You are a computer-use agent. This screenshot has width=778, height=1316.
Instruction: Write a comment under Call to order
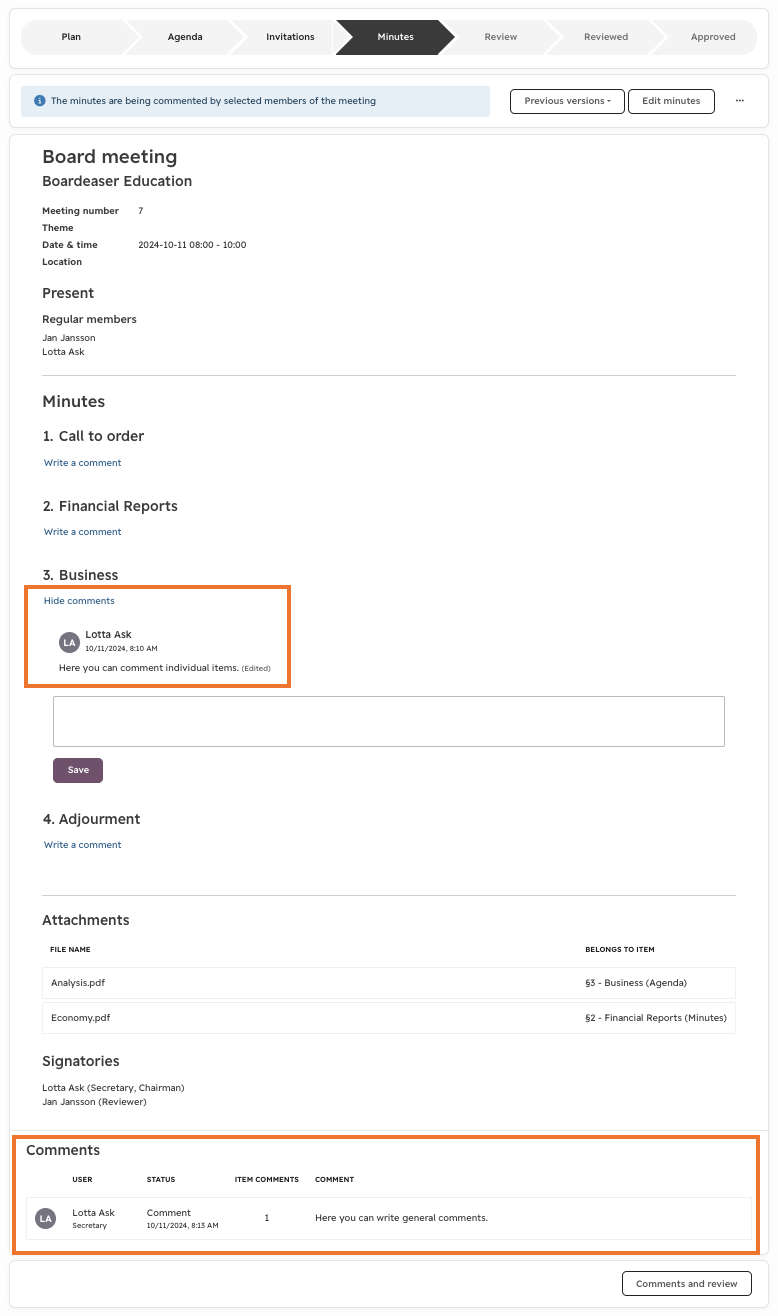pos(82,463)
